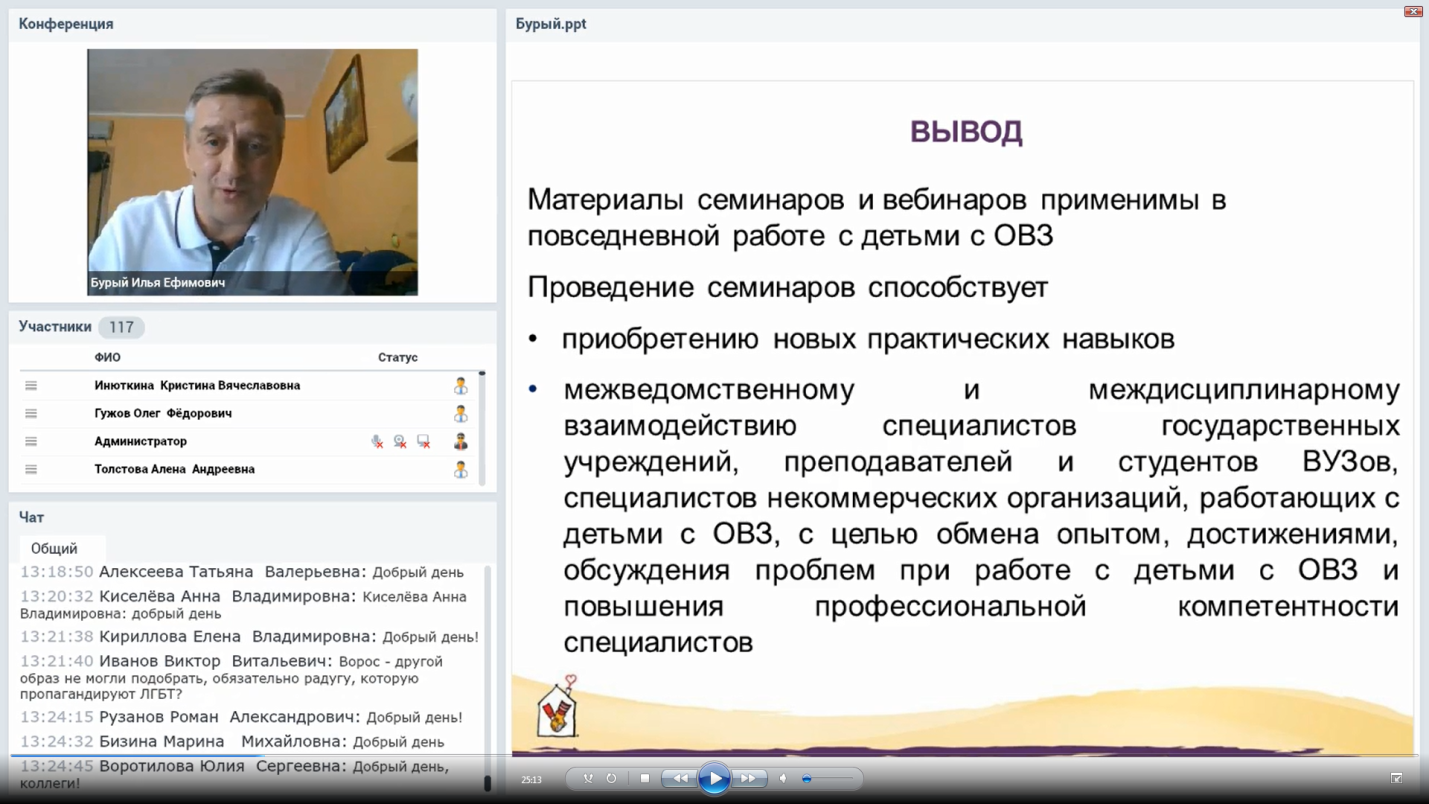Click the shuffle icon in the player bar
Viewport: 1429px width, 804px height.
pos(588,778)
